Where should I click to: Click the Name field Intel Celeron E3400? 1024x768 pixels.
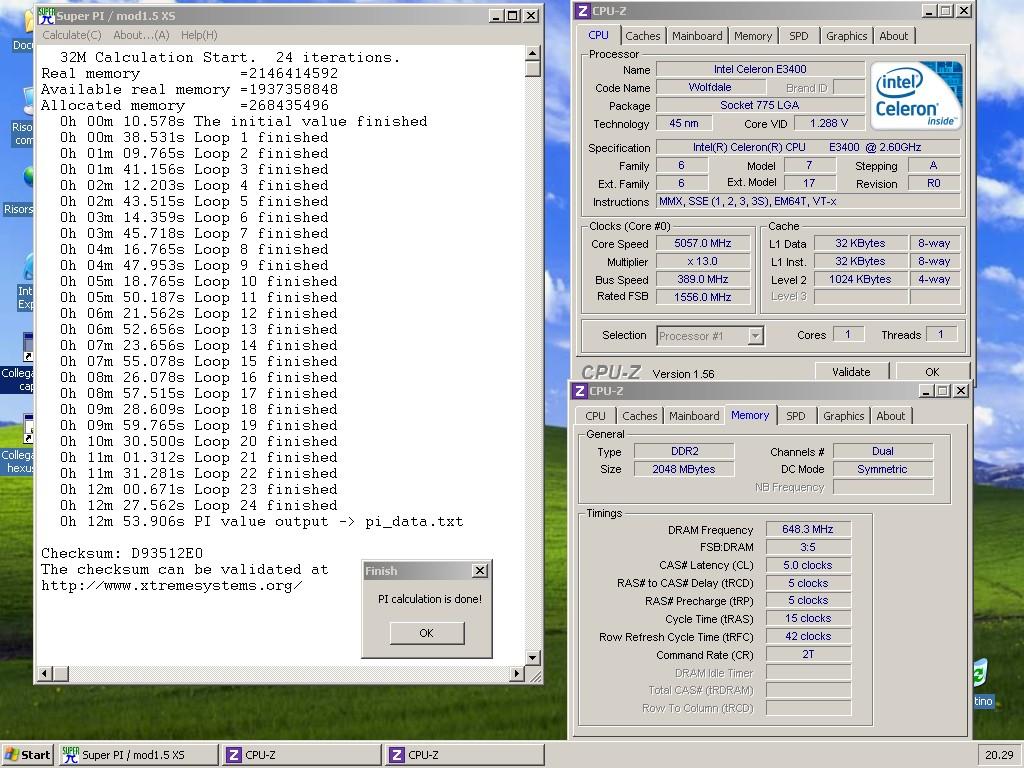tap(760, 69)
